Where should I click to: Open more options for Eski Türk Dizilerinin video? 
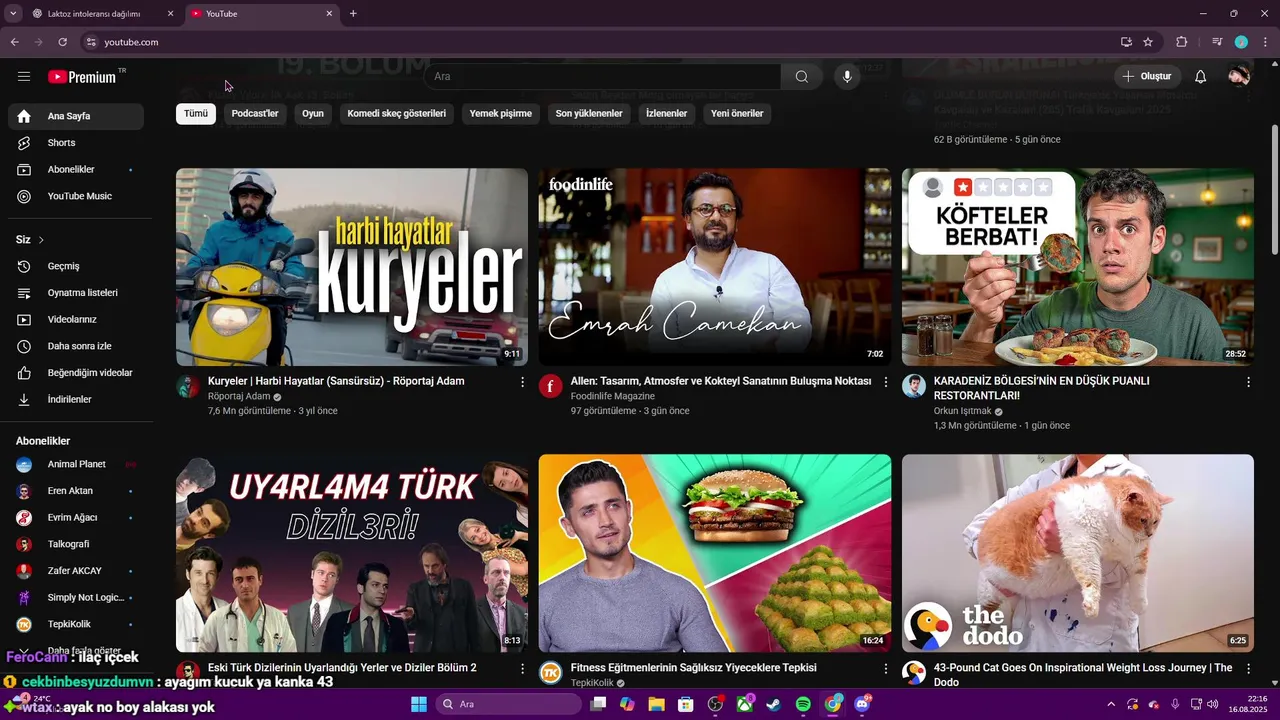coord(522,668)
